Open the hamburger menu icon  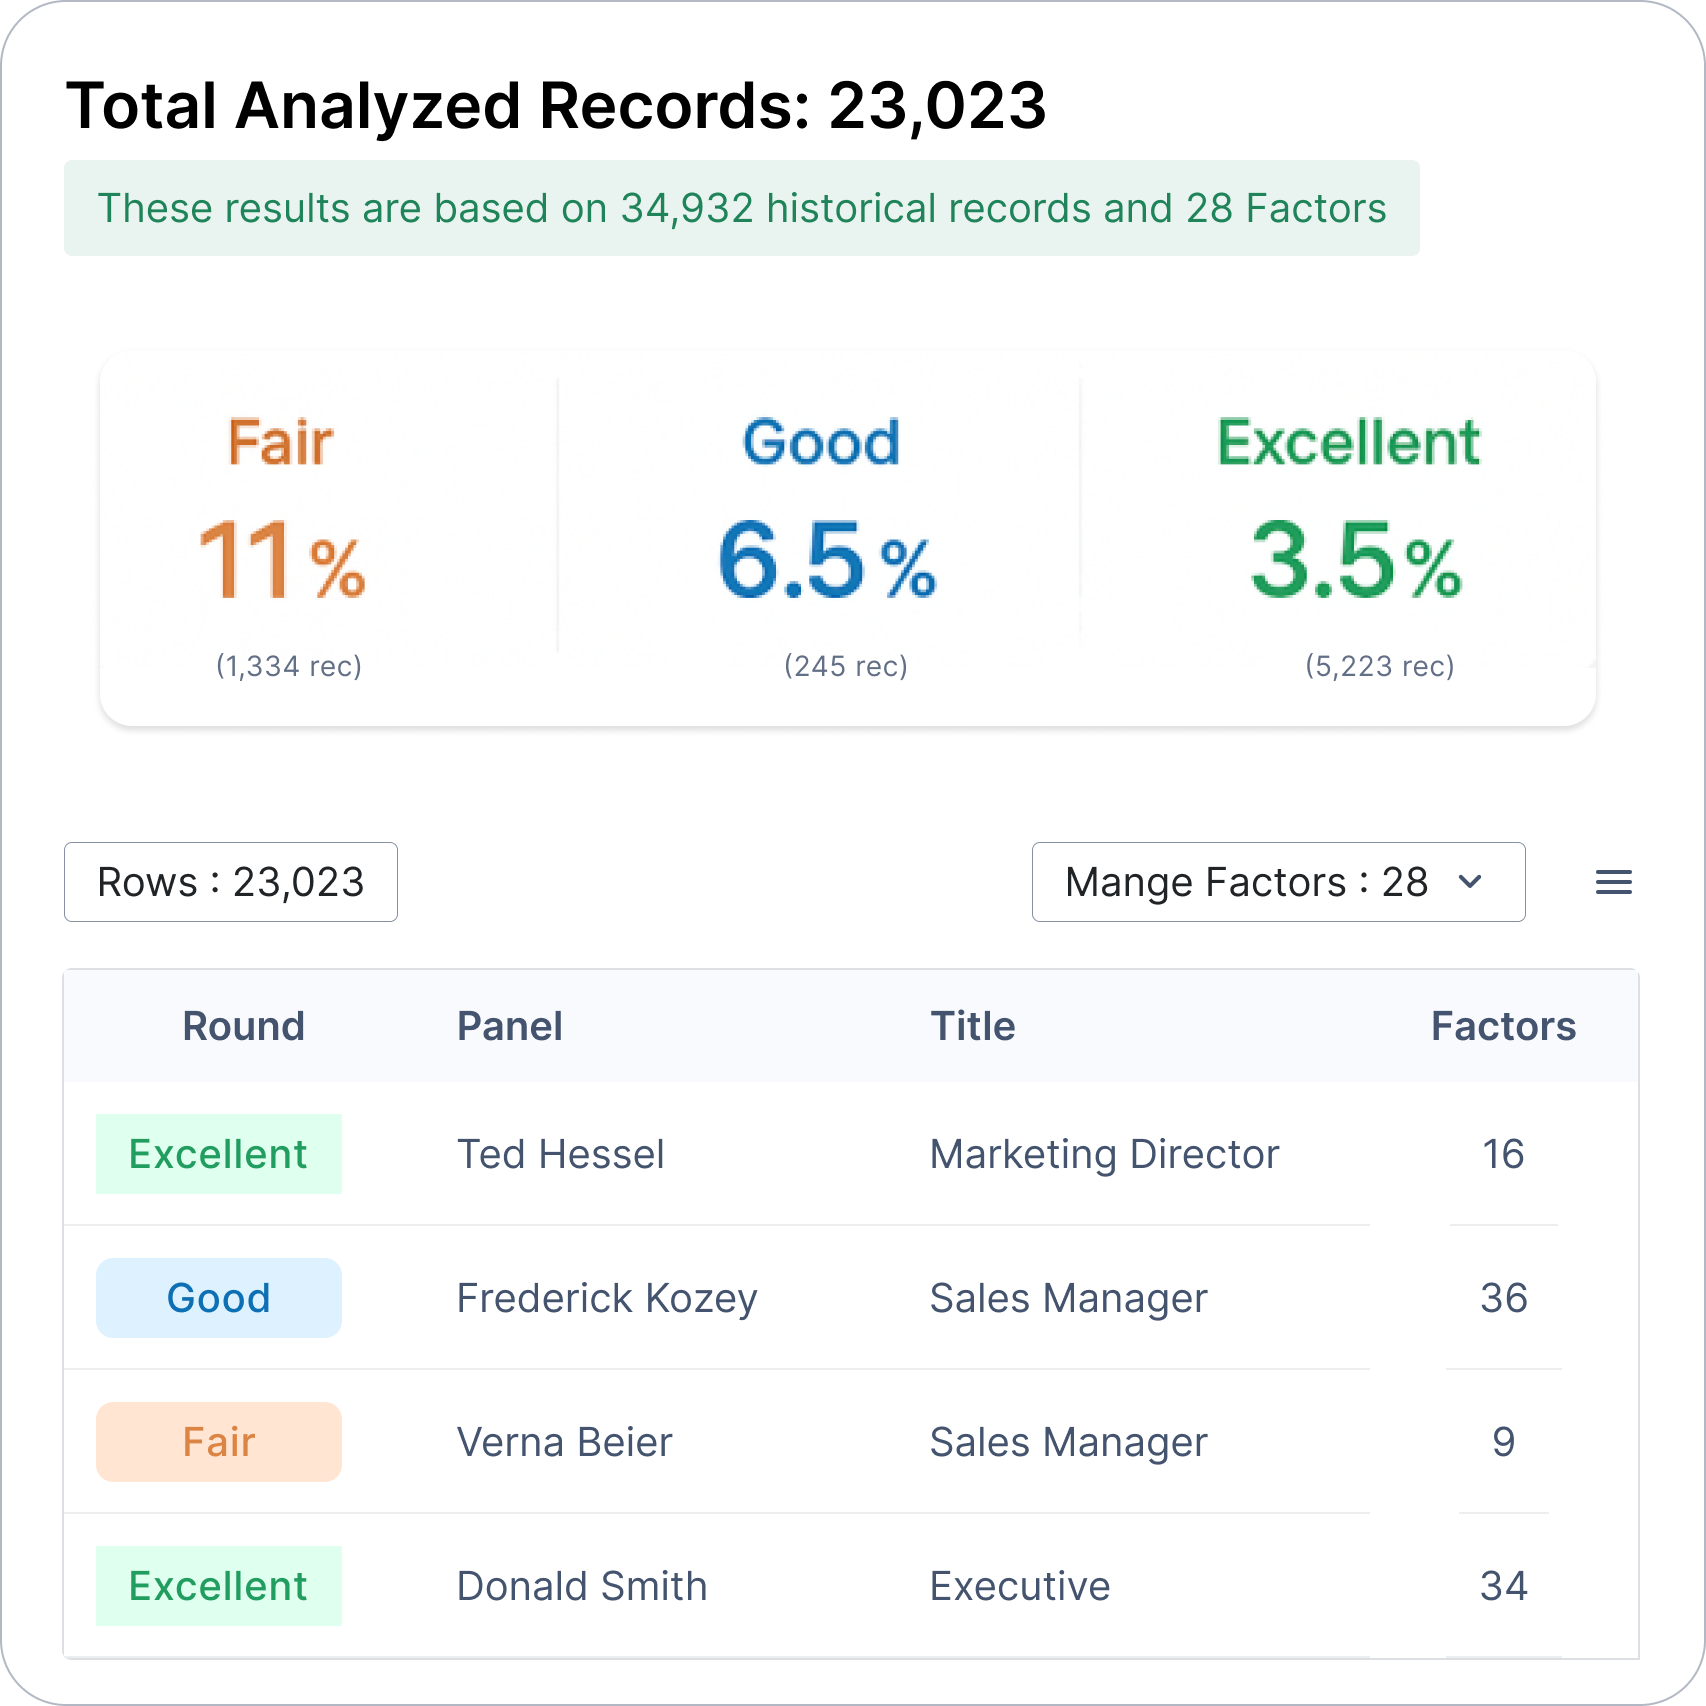pyautogui.click(x=1613, y=882)
